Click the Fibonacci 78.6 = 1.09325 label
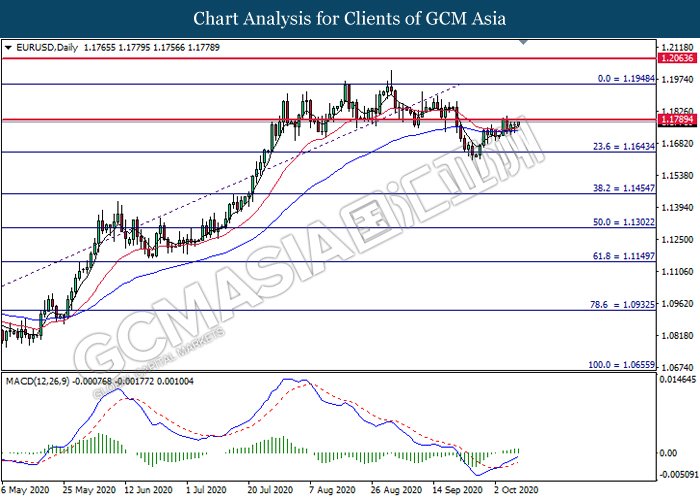This screenshot has height=500, width=700. click(x=622, y=304)
